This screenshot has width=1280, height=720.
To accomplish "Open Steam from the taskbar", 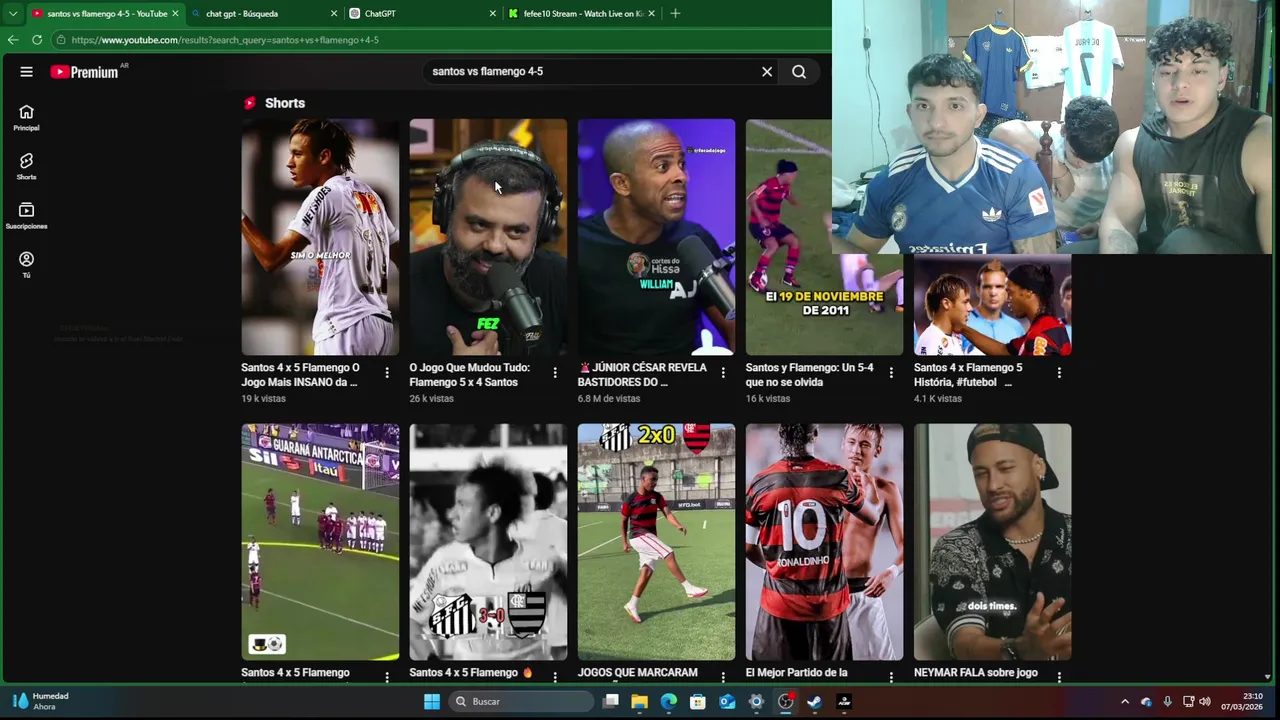I will click(814, 702).
